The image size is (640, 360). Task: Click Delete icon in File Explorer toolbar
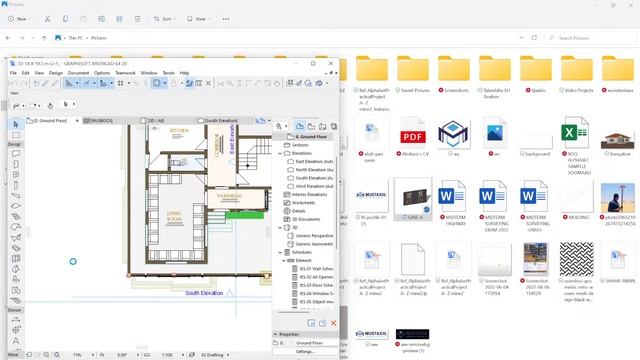(x=138, y=19)
